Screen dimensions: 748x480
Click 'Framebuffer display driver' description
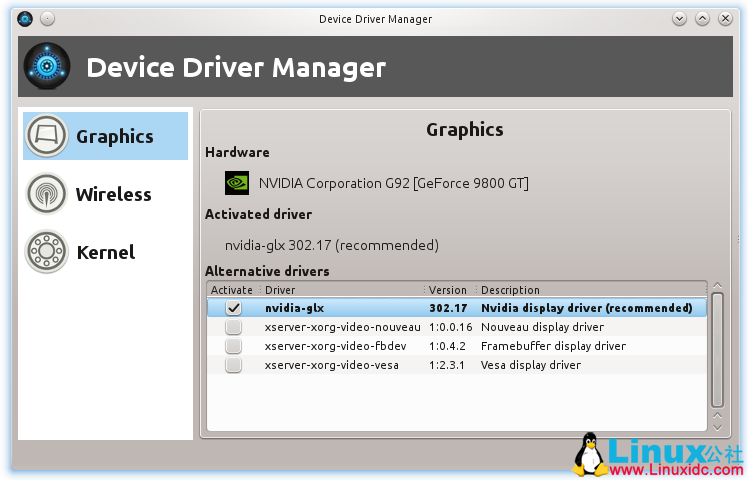point(553,346)
